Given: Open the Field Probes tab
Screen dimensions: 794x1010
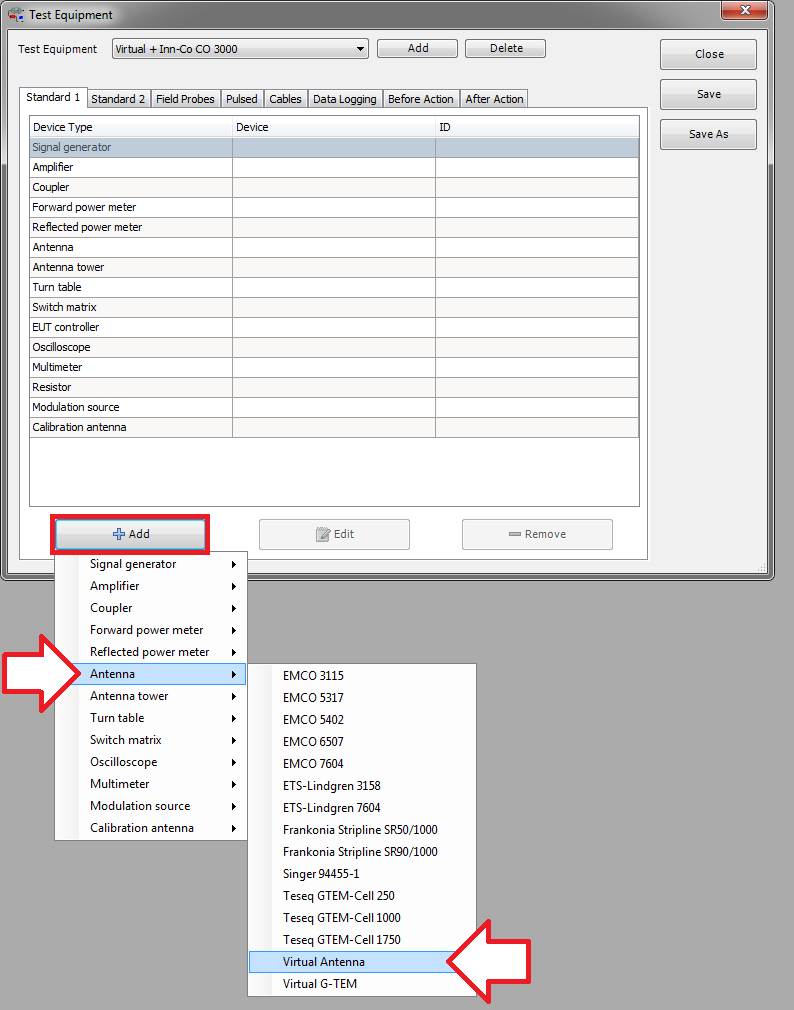Looking at the screenshot, I should pos(185,99).
